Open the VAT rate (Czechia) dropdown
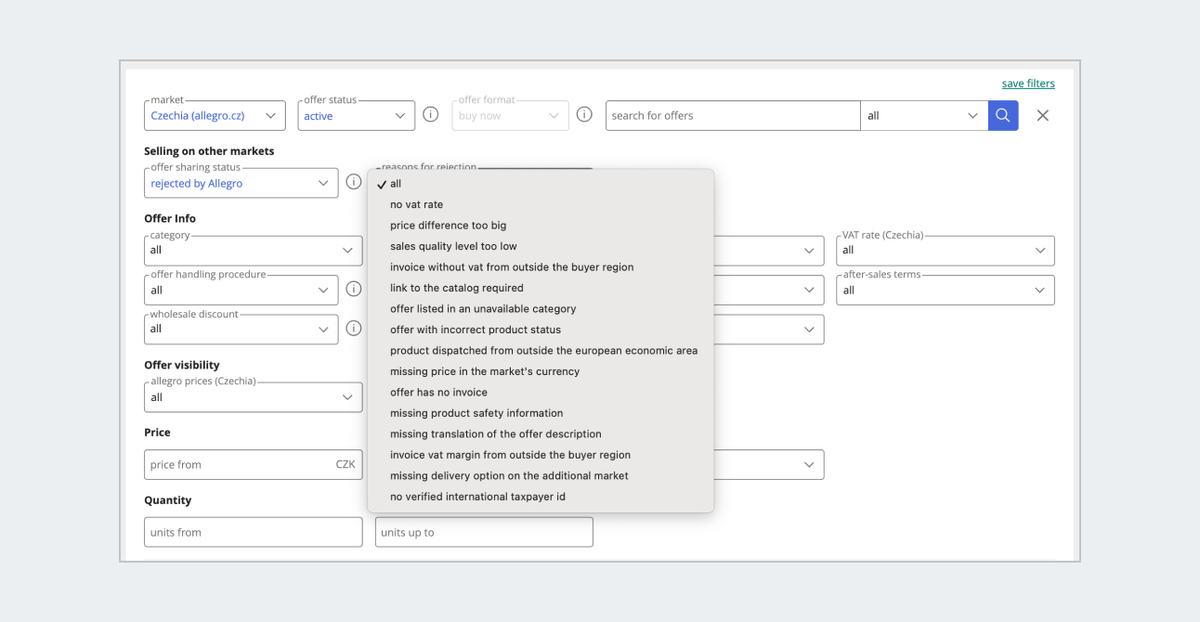The width and height of the screenshot is (1200, 622). click(945, 250)
